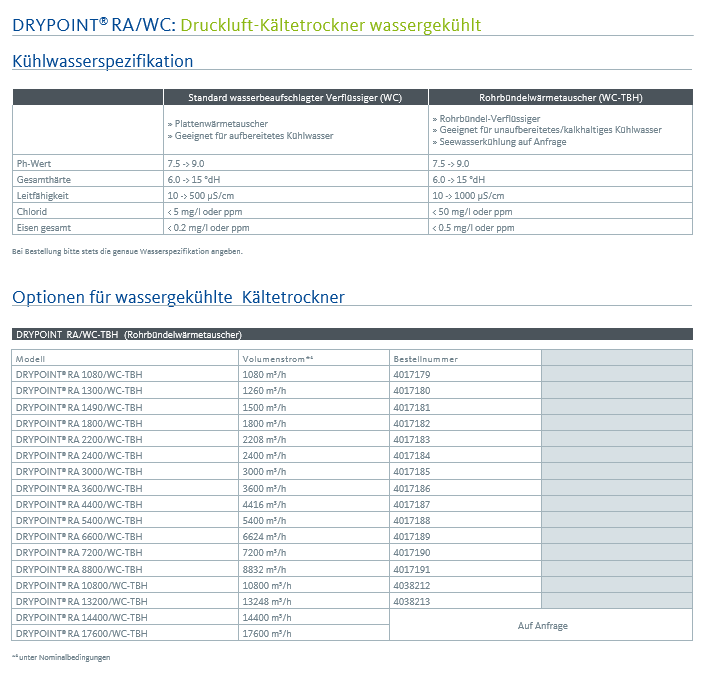The width and height of the screenshot is (712, 673).
Task: Click the 'Auf Anfrage' cell
Action: pos(542,625)
